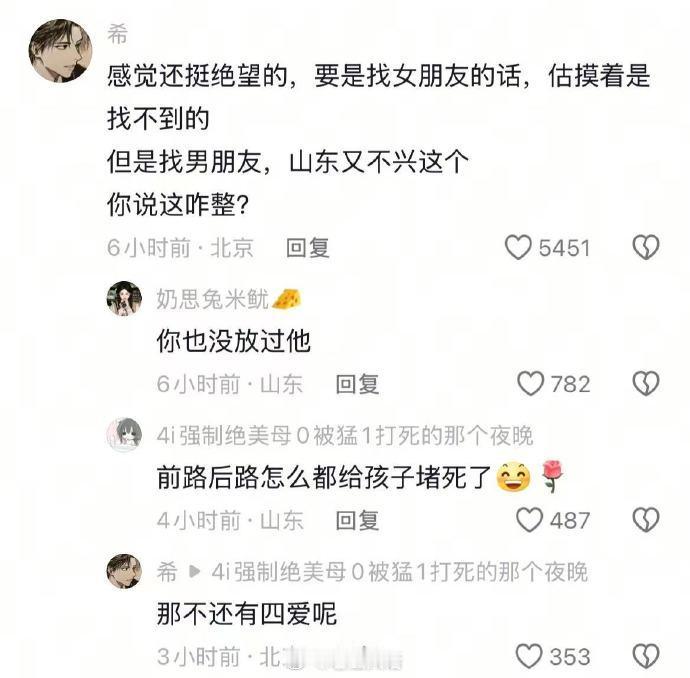Image resolution: width=690 pixels, height=678 pixels.
Task: Dislike the top comment by 希
Action: pos(646,247)
